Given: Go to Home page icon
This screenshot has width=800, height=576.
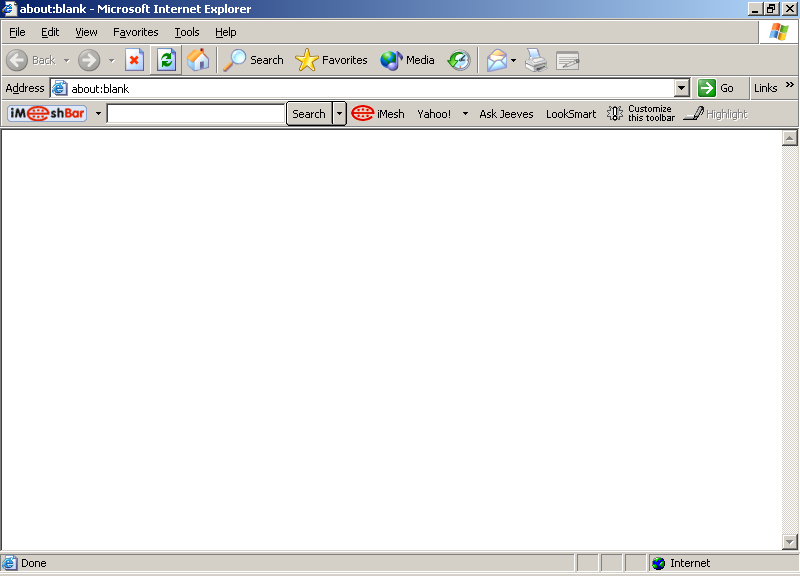Looking at the screenshot, I should 198,60.
